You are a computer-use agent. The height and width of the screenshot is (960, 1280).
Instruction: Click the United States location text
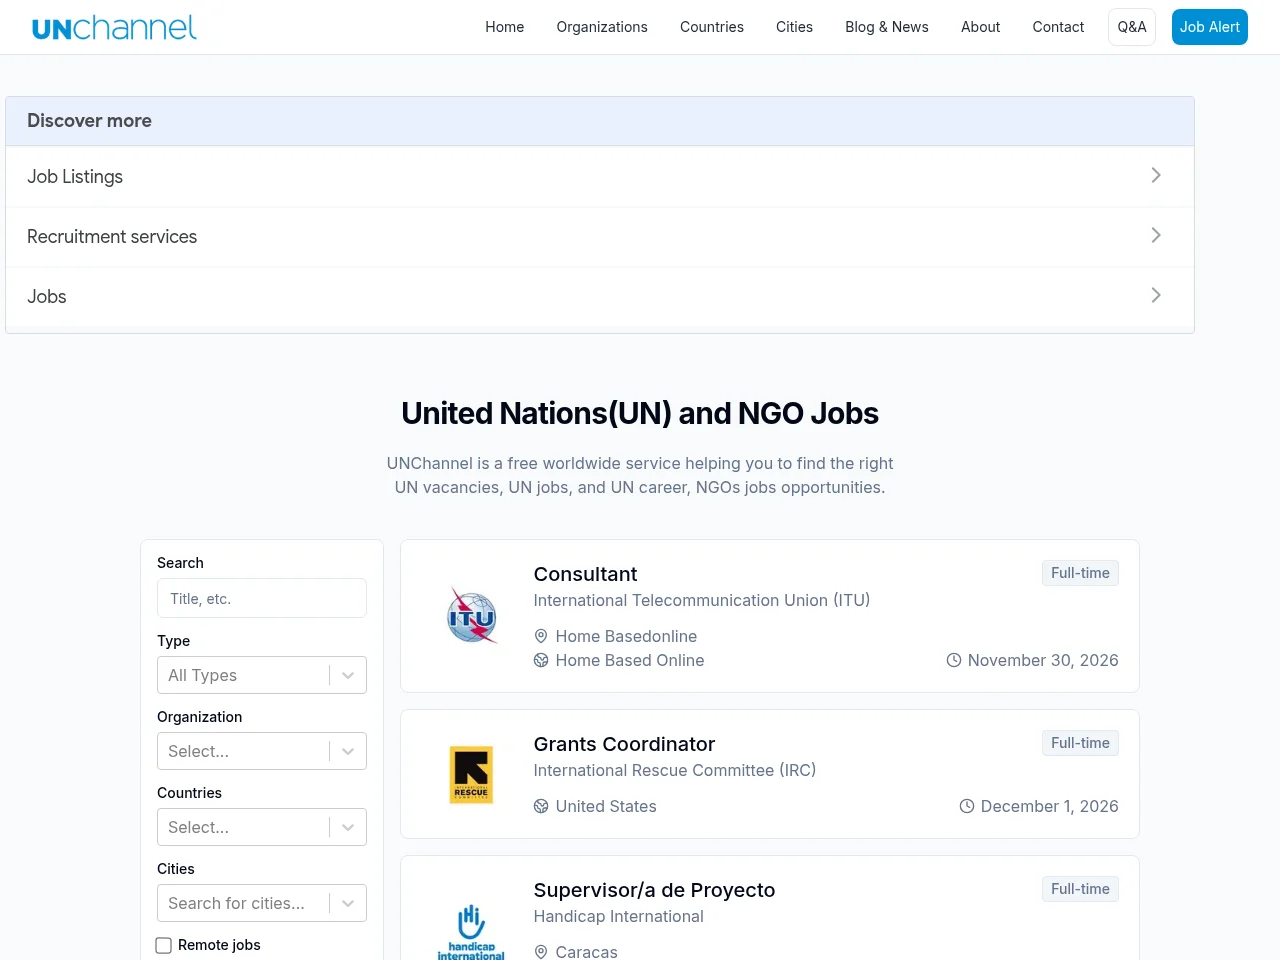(x=606, y=806)
